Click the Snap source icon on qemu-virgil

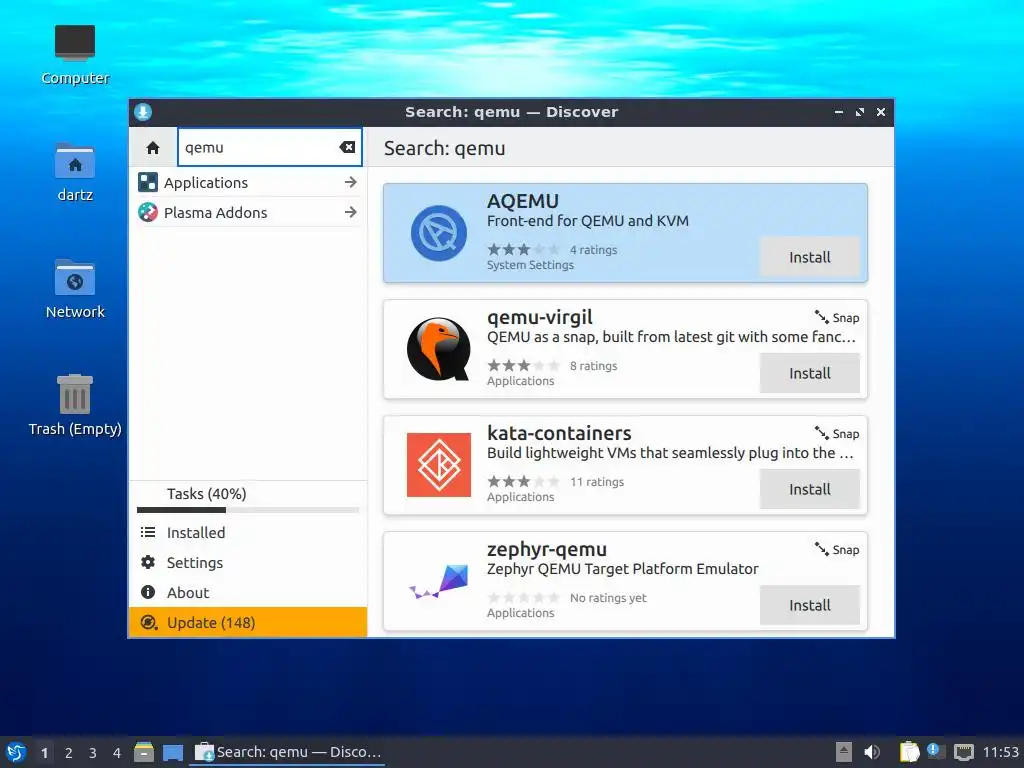pyautogui.click(x=822, y=317)
